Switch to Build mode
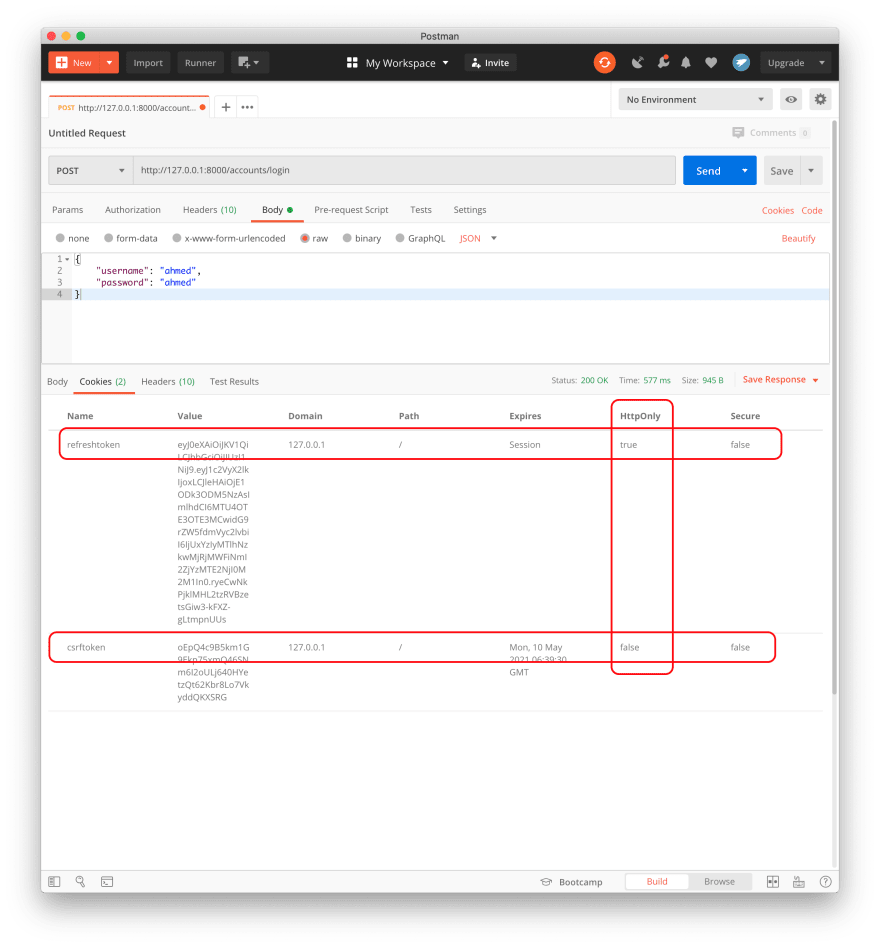Image resolution: width=880 pixels, height=947 pixels. point(657,881)
